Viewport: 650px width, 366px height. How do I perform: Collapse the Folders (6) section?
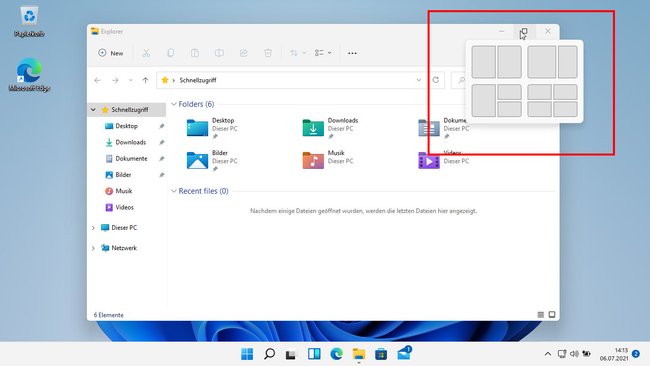174,104
